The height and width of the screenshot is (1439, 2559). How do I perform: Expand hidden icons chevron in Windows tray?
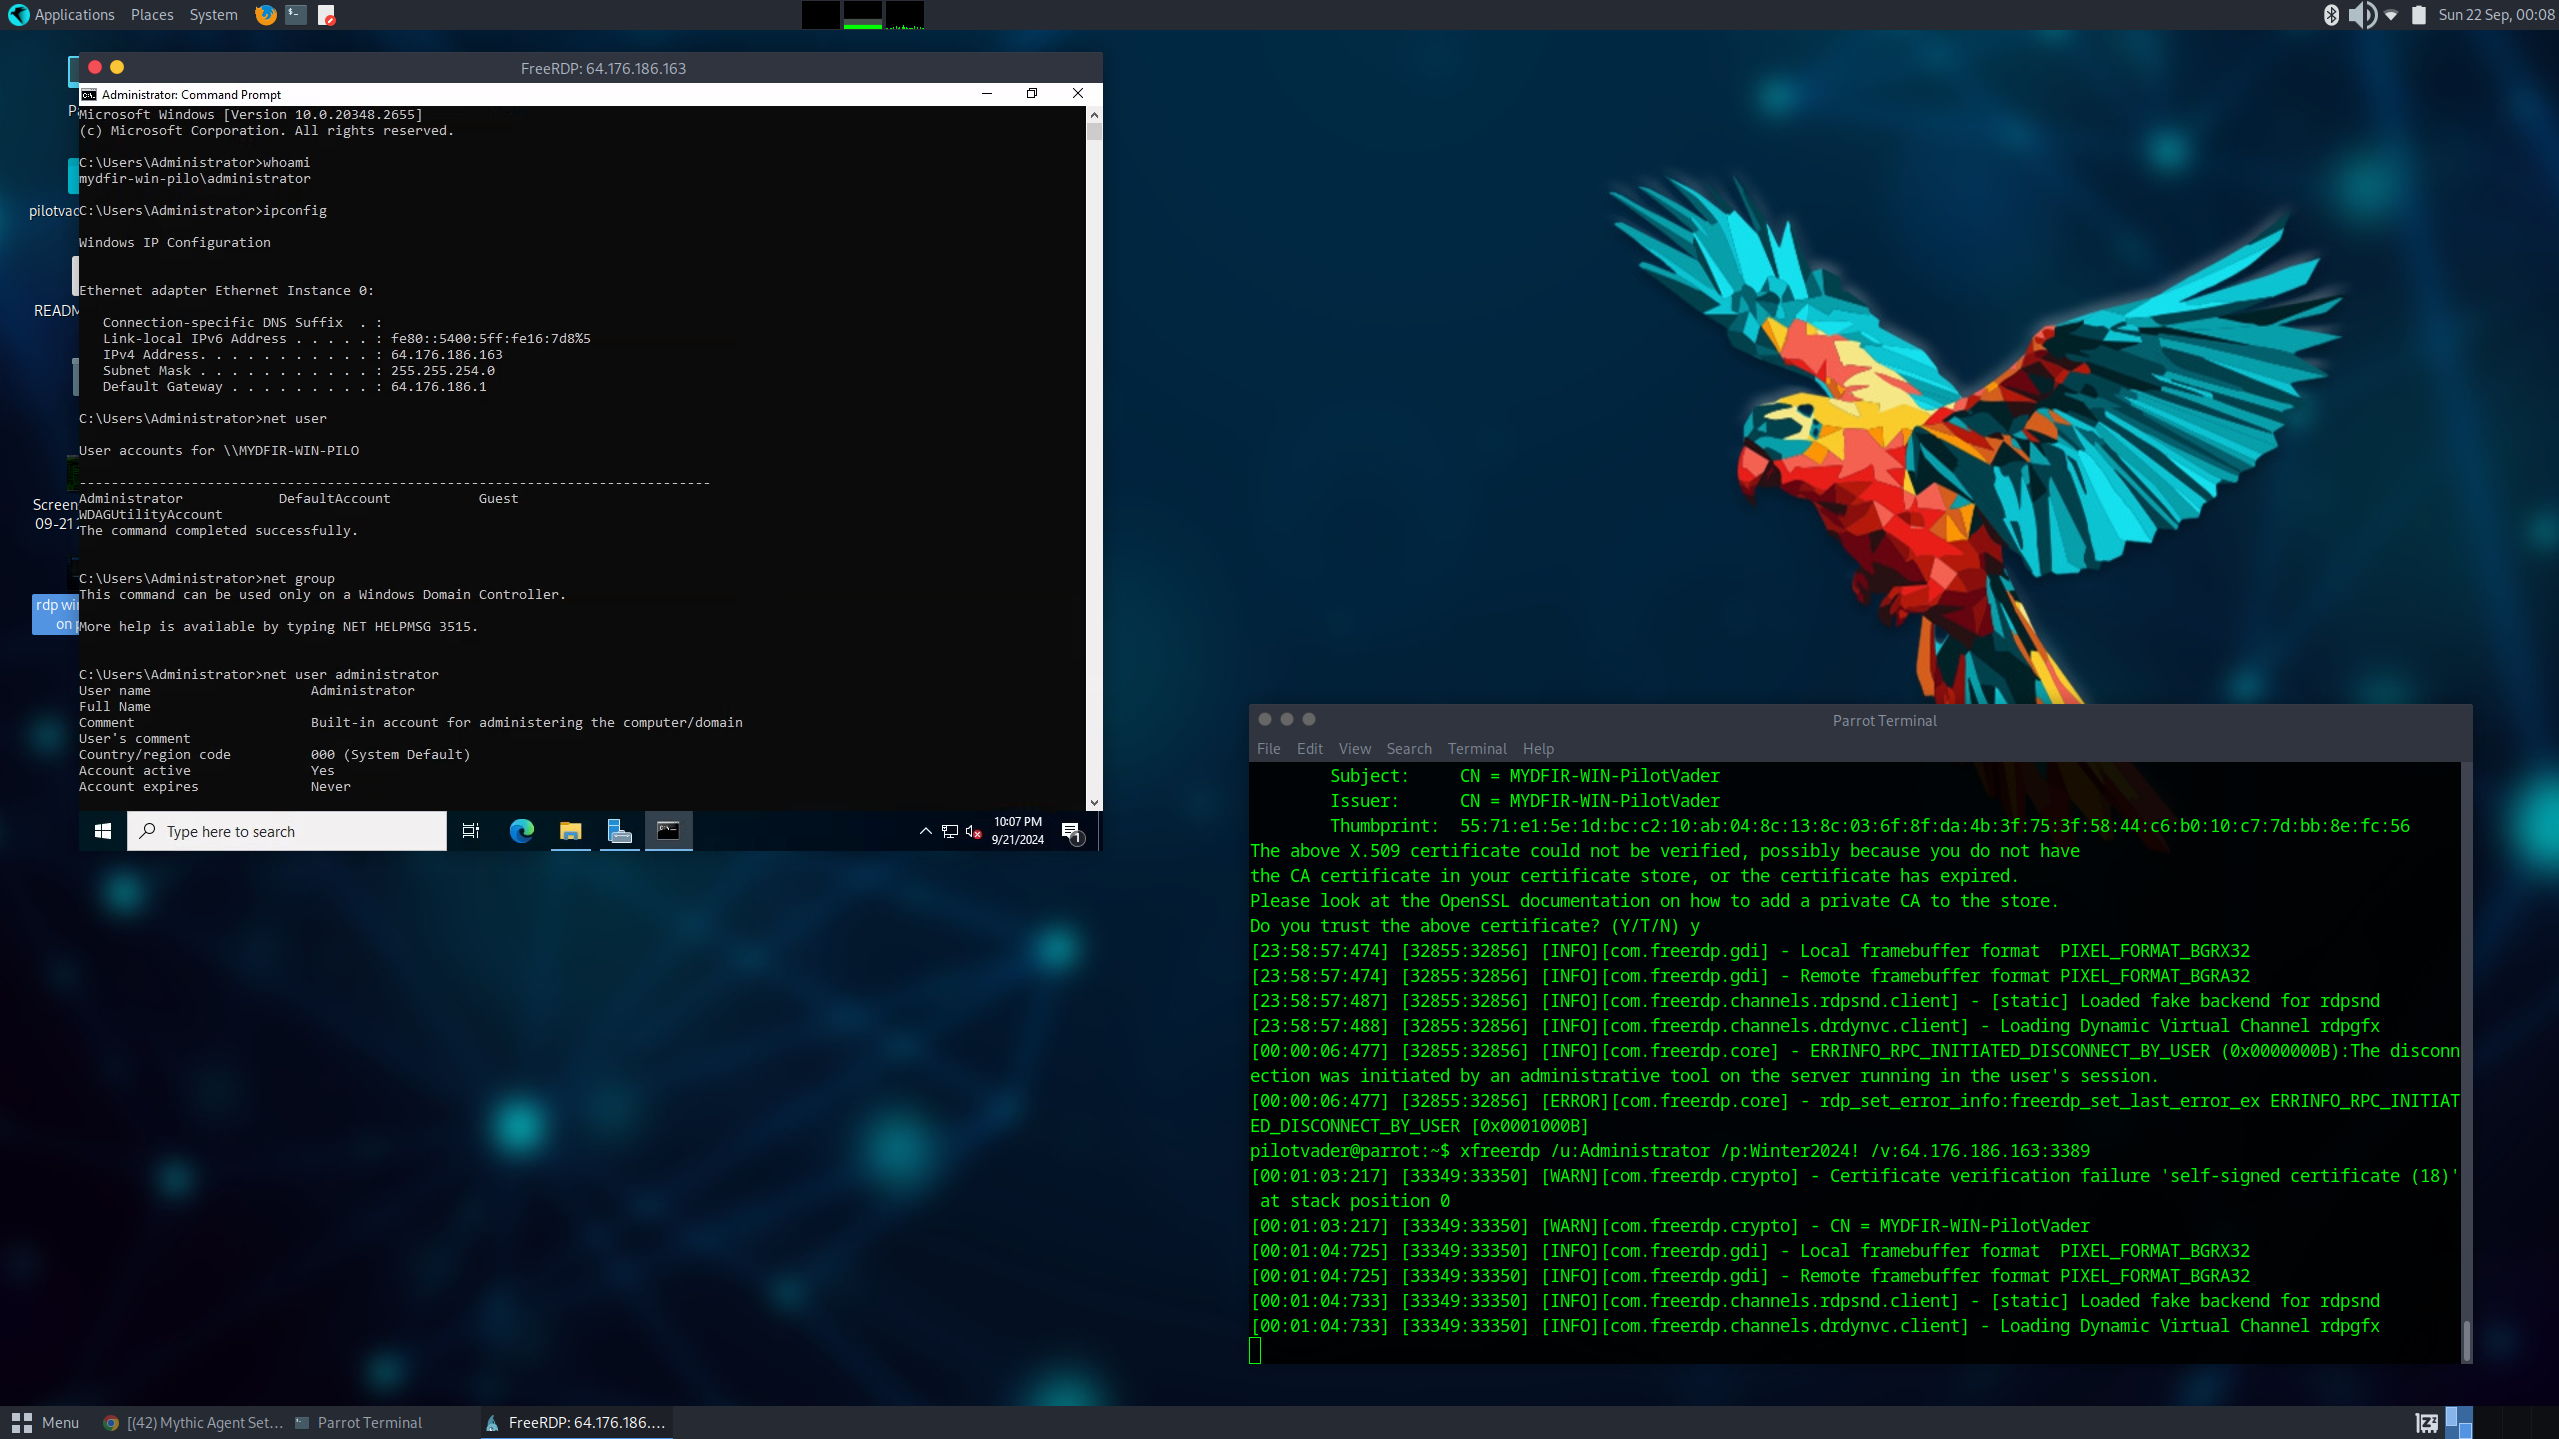tap(925, 832)
